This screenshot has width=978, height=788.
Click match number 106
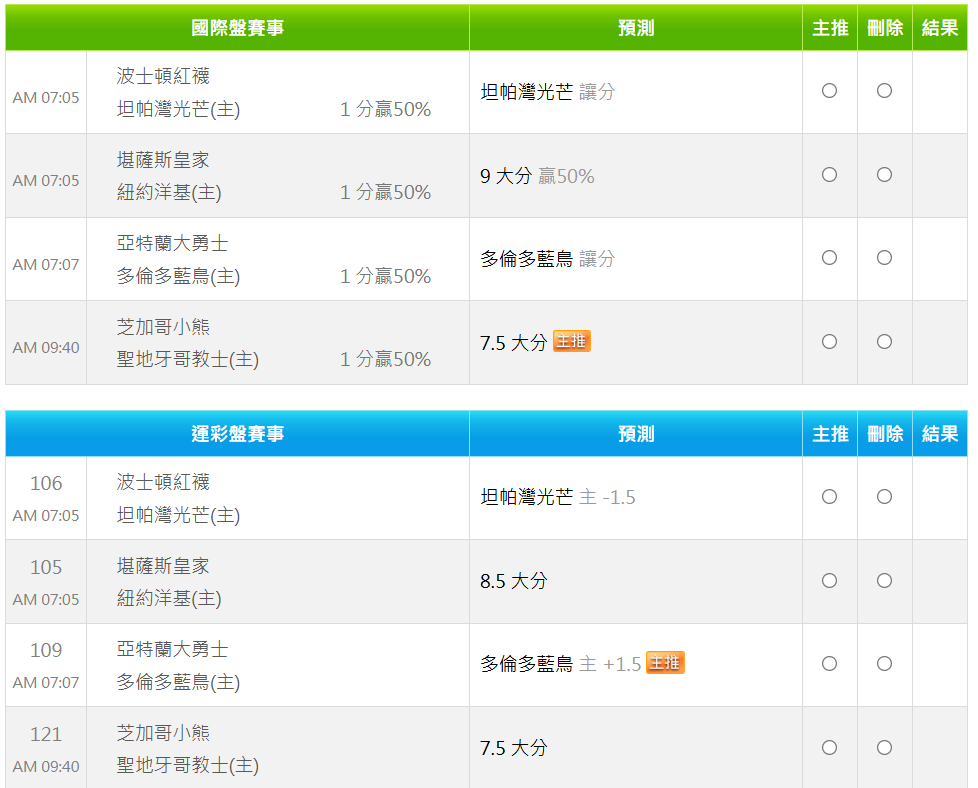pos(46,483)
